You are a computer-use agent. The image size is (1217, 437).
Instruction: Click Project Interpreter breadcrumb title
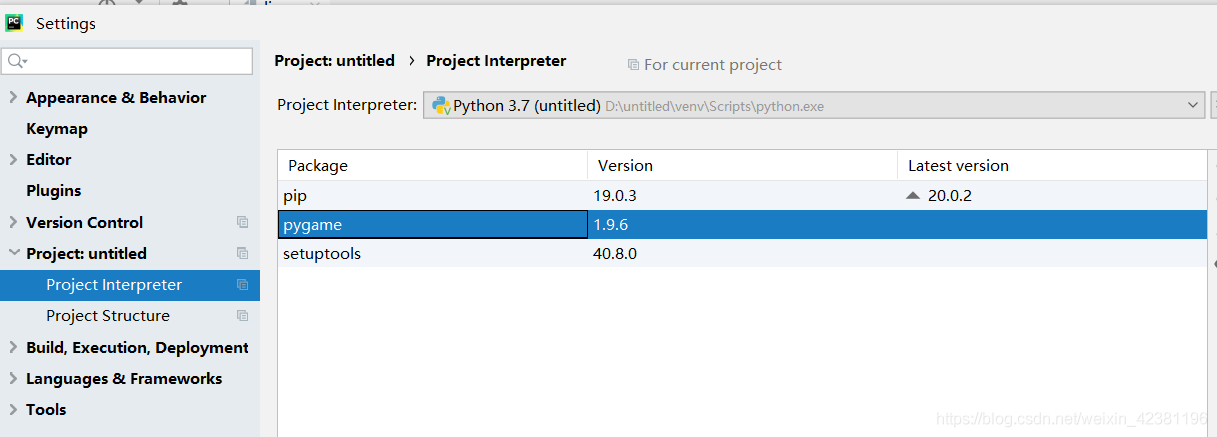[x=496, y=60]
